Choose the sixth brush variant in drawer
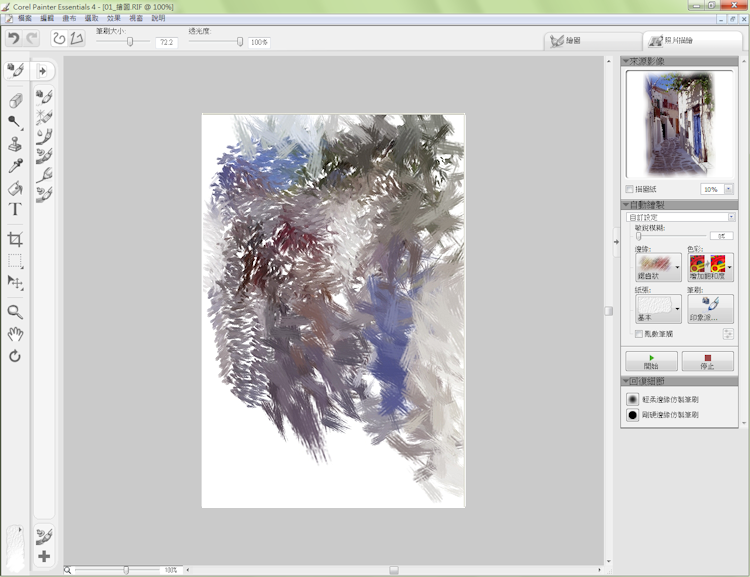Viewport: 750px width, 577px height. [44, 194]
